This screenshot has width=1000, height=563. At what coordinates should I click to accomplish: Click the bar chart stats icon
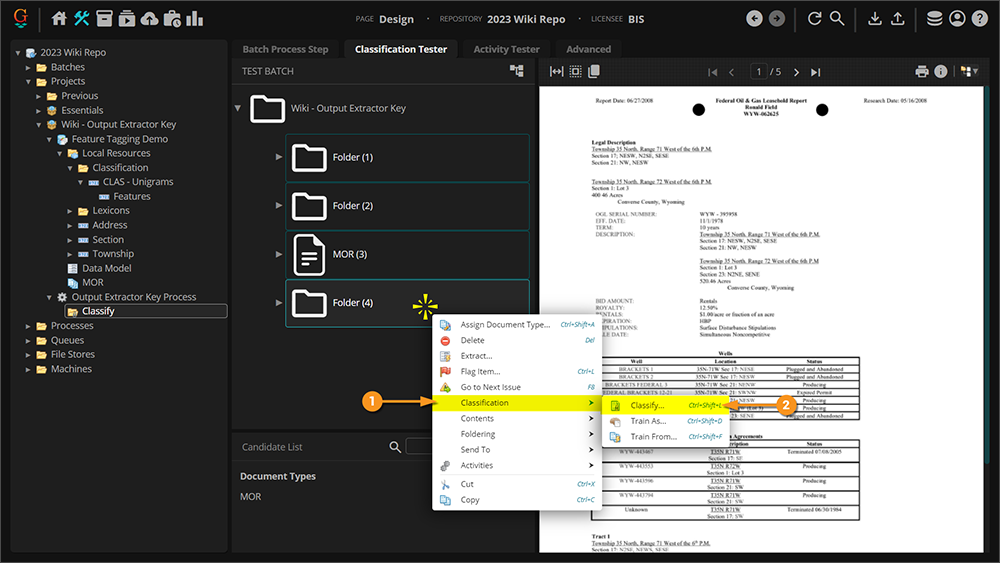pos(194,19)
